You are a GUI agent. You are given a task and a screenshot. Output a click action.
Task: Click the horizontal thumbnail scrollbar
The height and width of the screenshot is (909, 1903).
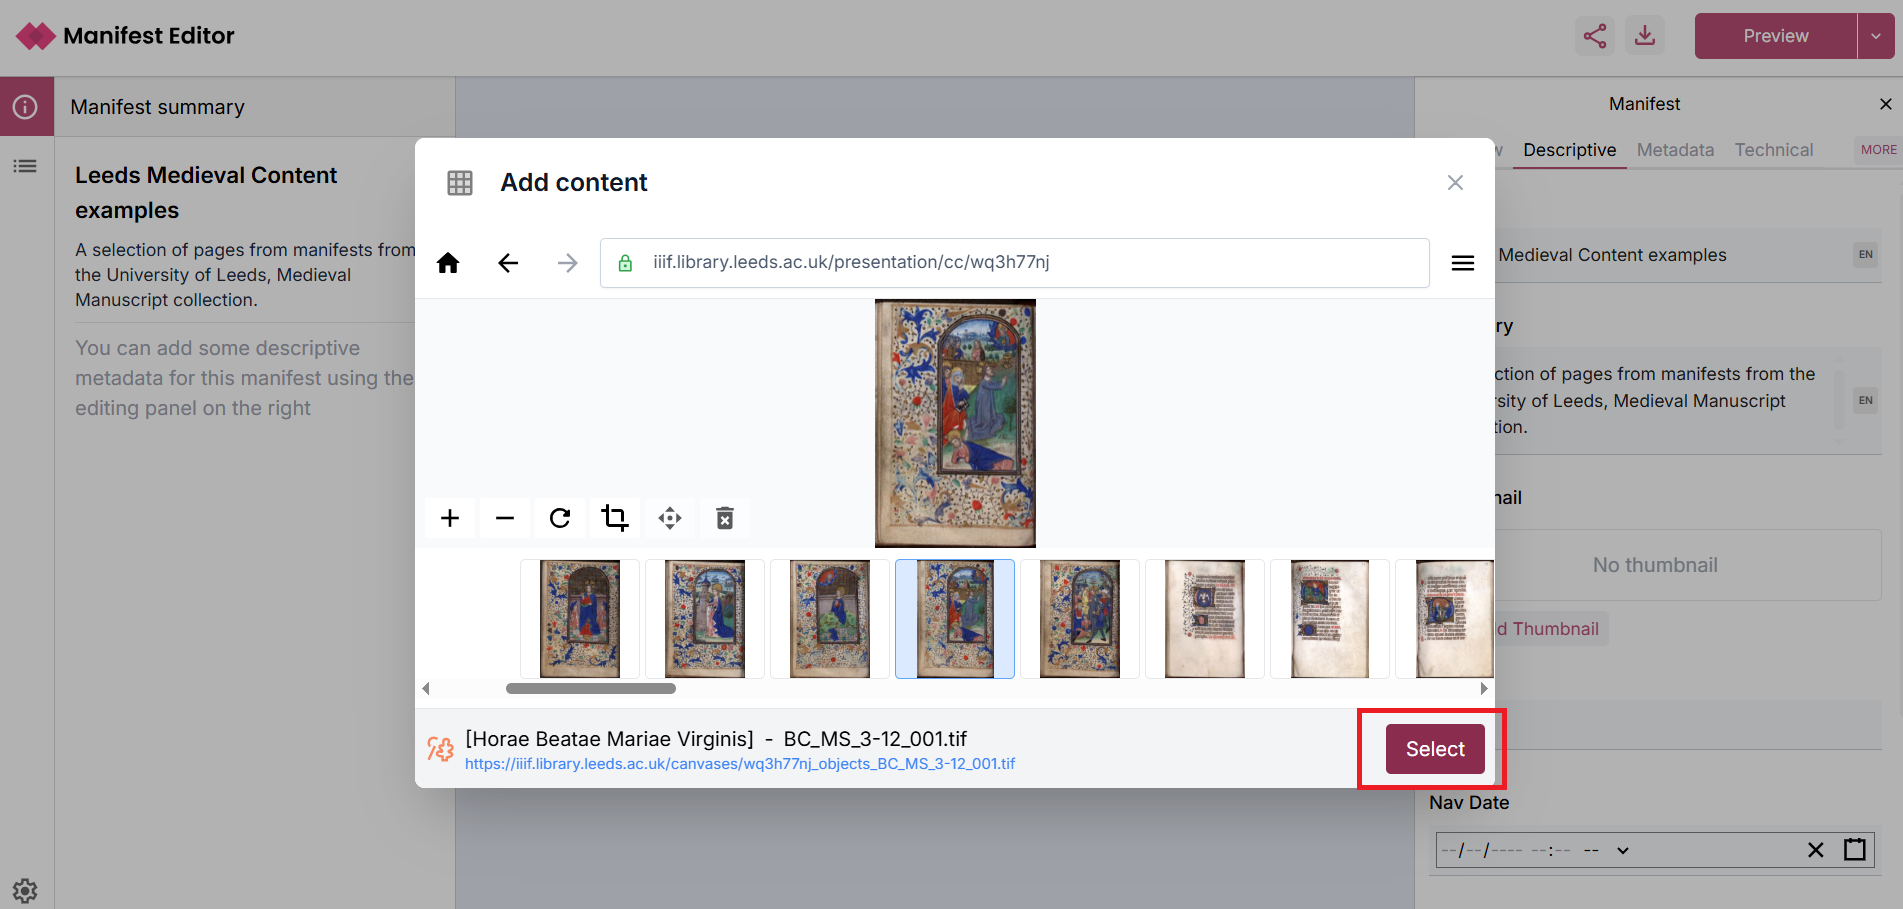pyautogui.click(x=590, y=688)
